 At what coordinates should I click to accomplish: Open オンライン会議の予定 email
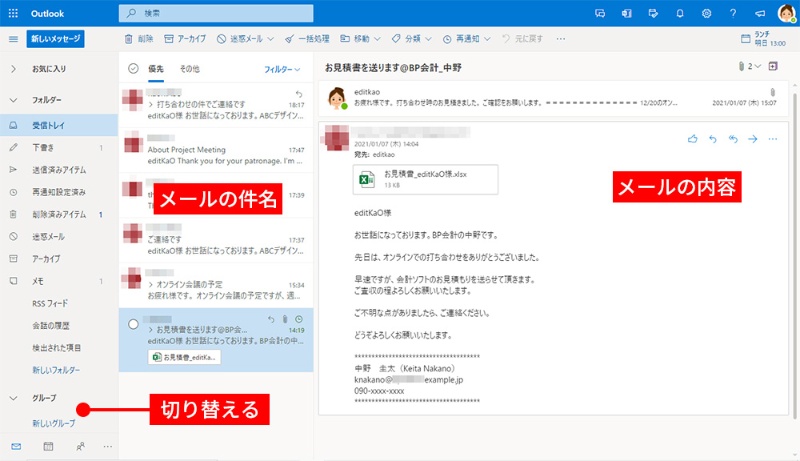point(216,285)
